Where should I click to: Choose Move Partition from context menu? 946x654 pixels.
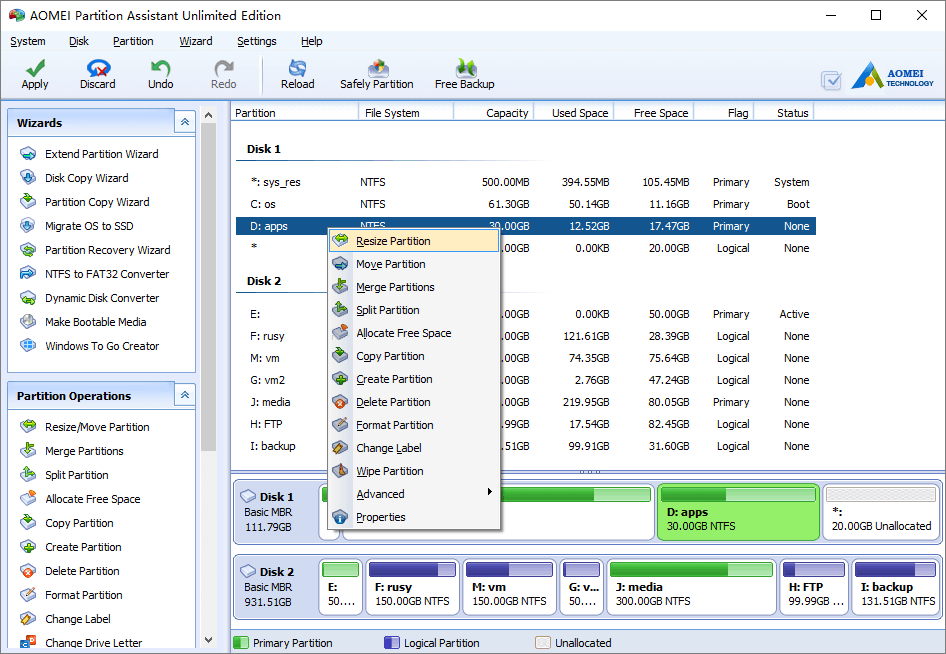coord(414,264)
